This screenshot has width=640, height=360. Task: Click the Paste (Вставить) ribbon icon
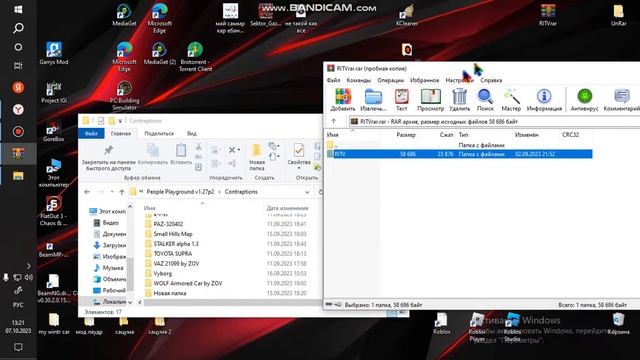tap(181, 154)
